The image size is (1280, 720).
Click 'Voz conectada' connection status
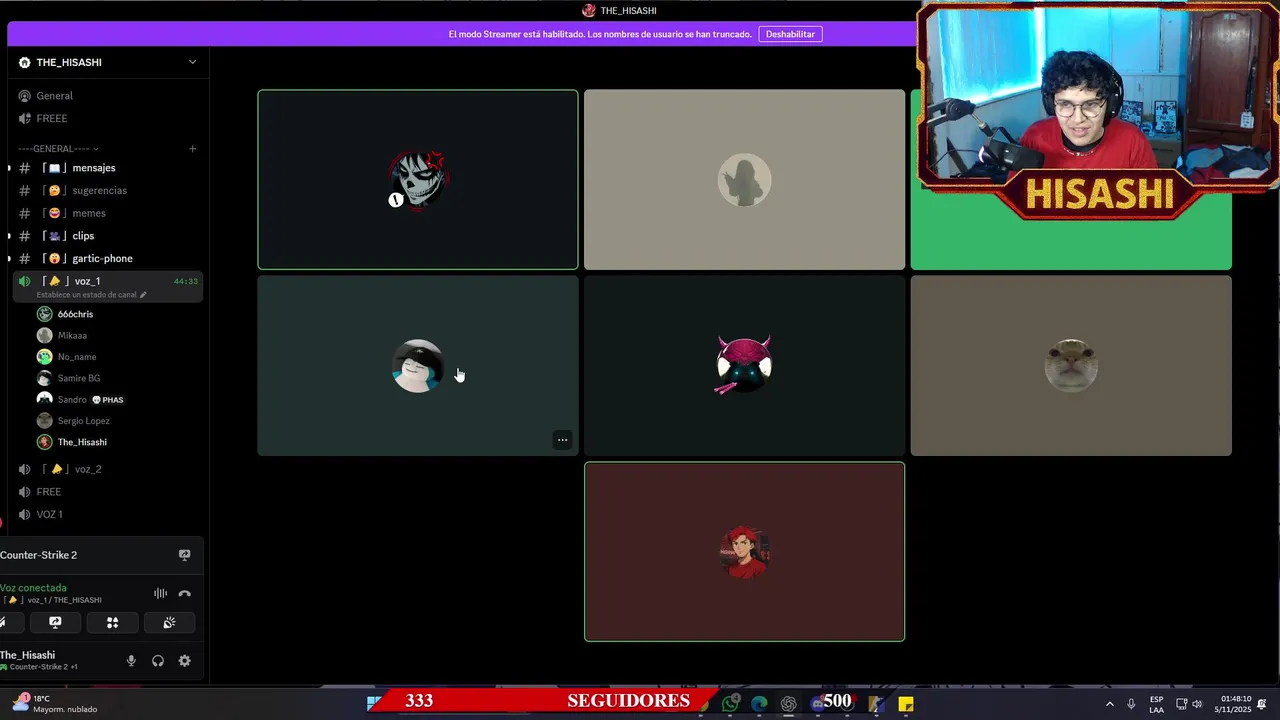coord(34,588)
